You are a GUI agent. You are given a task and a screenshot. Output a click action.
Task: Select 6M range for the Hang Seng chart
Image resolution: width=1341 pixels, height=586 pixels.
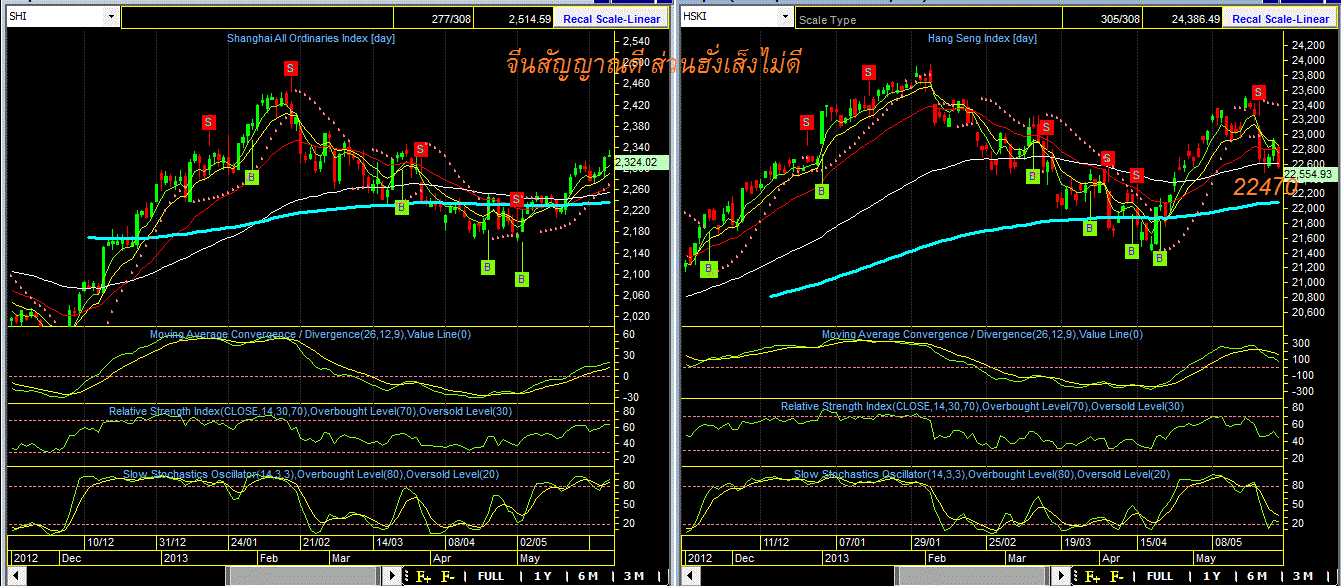coord(1257,576)
